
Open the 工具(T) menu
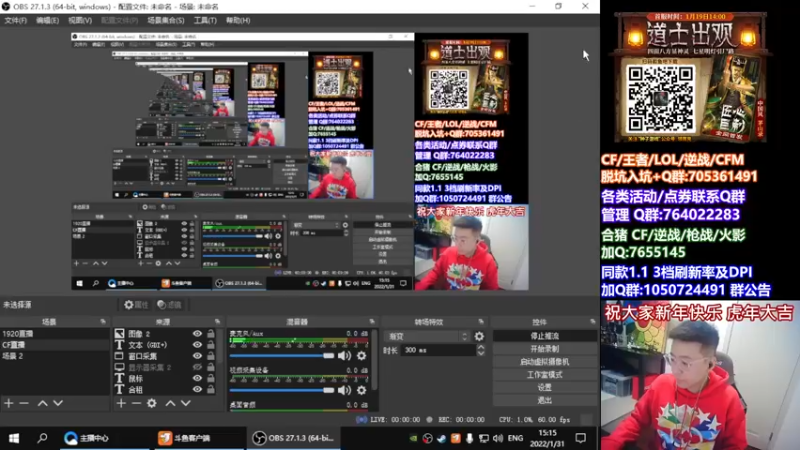point(205,20)
